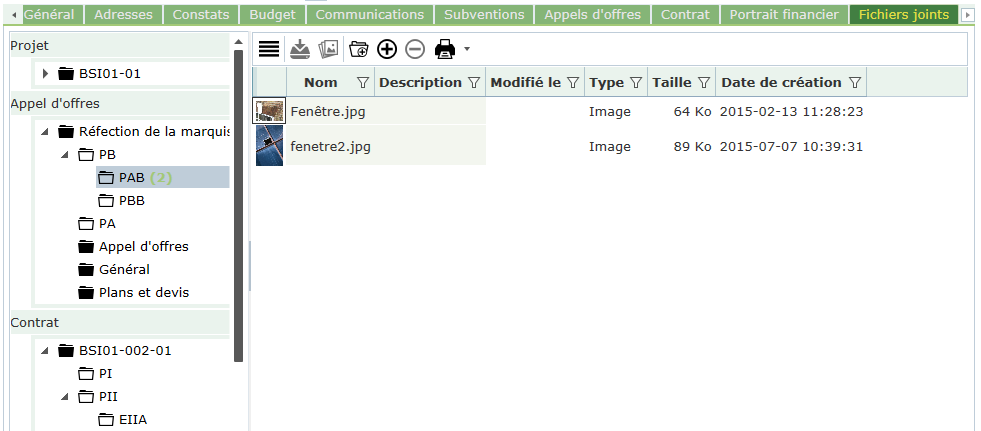Image resolution: width=981 pixels, height=431 pixels.
Task: Open the Fenêtre.jpg thumbnail
Action: [x=269, y=111]
